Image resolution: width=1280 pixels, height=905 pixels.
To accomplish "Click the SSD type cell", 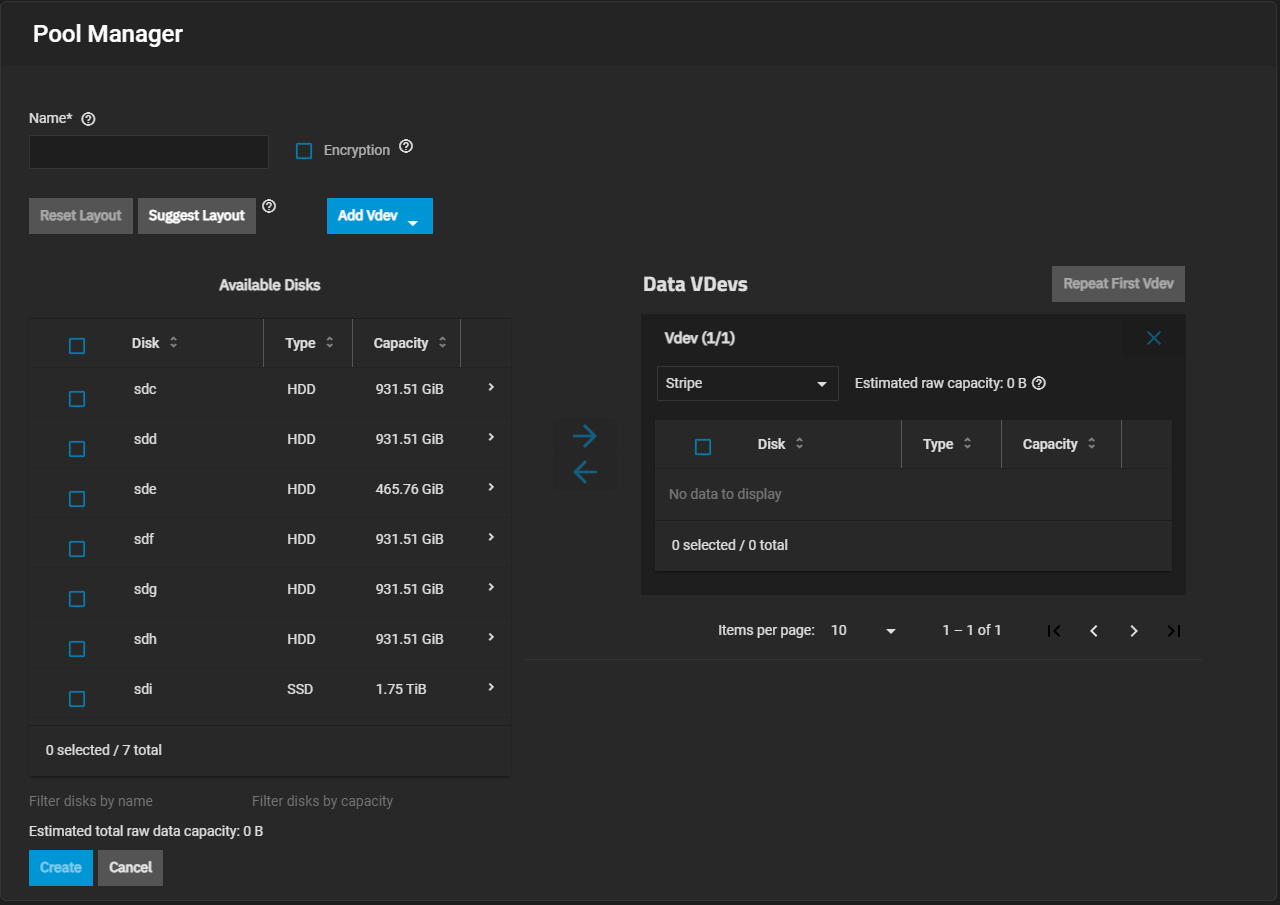I will (x=301, y=689).
